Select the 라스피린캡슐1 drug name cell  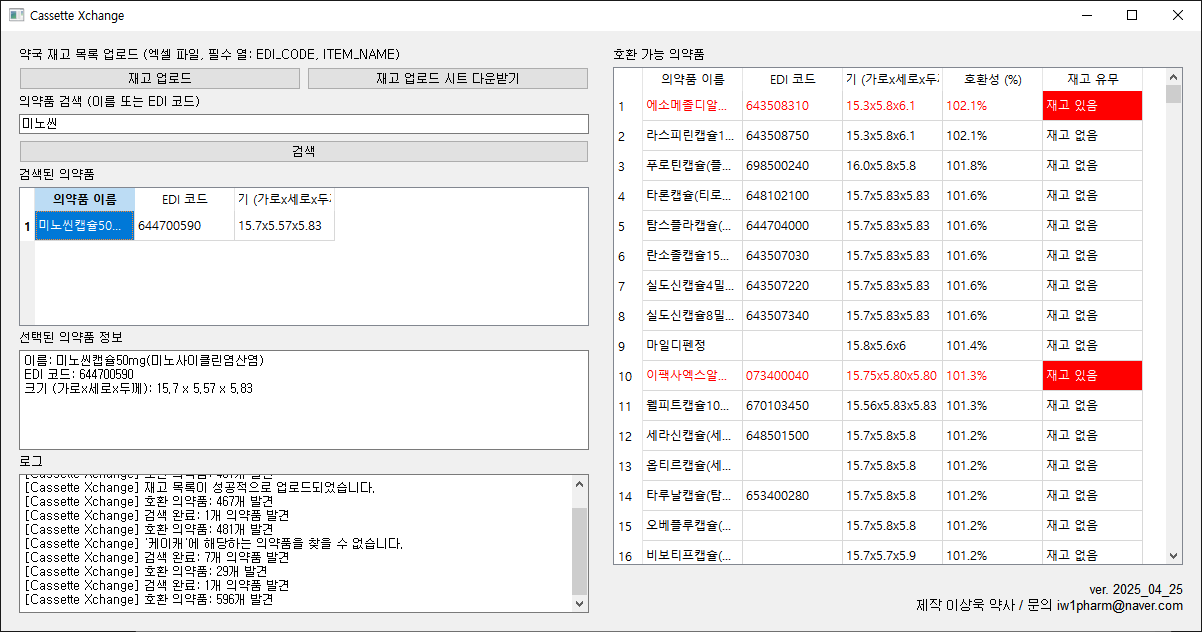pos(692,136)
